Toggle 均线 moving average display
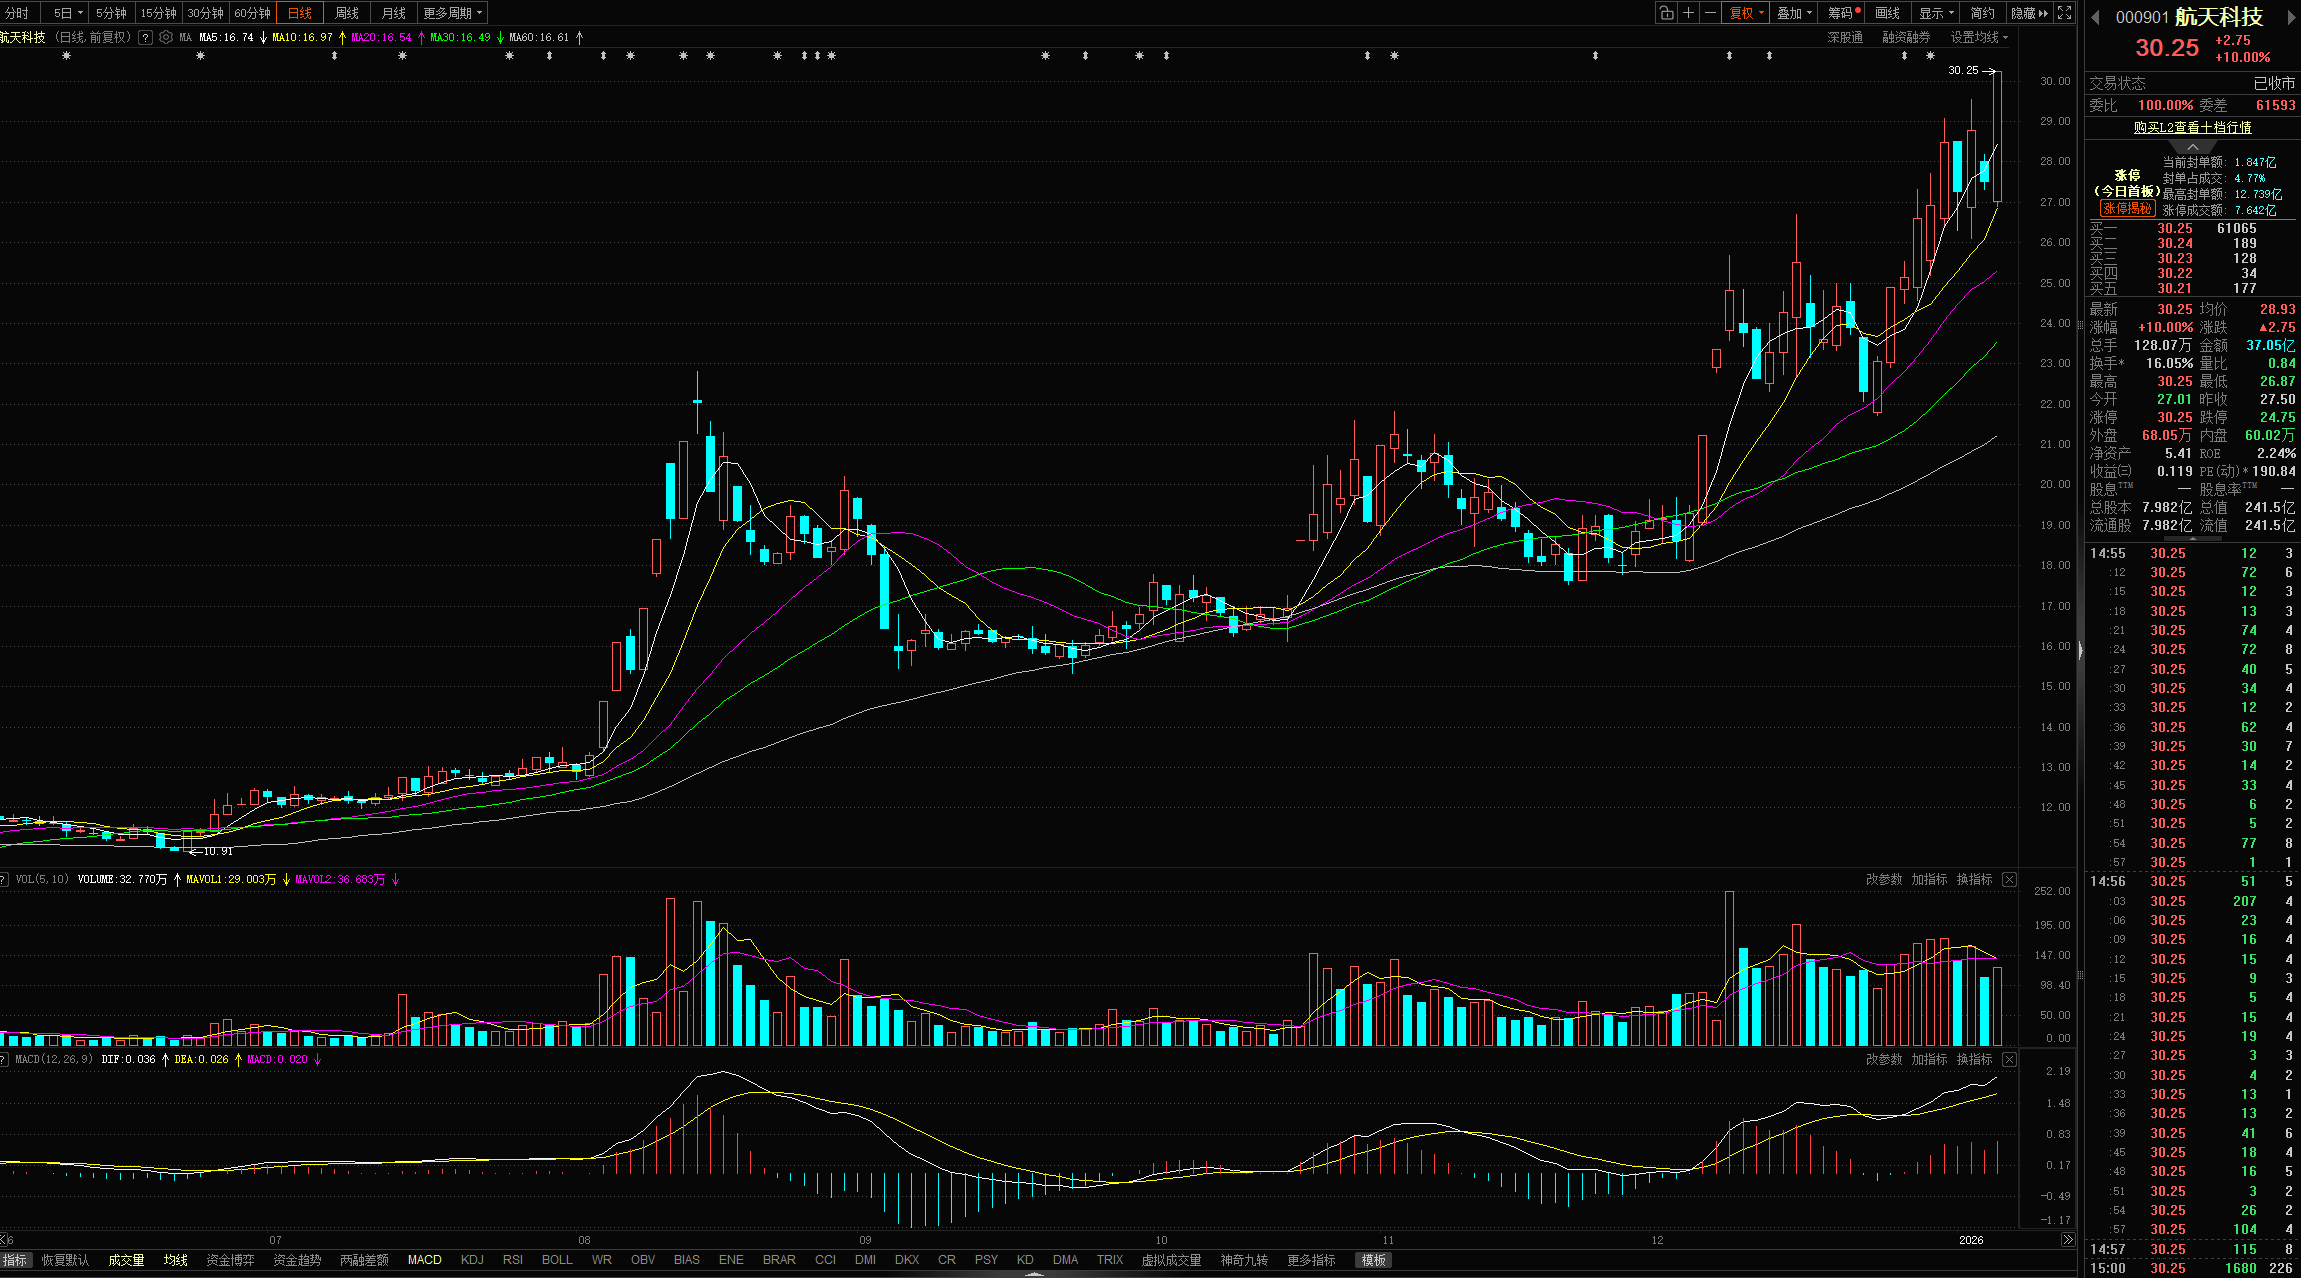The height and width of the screenshot is (1278, 2301). 176,1260
